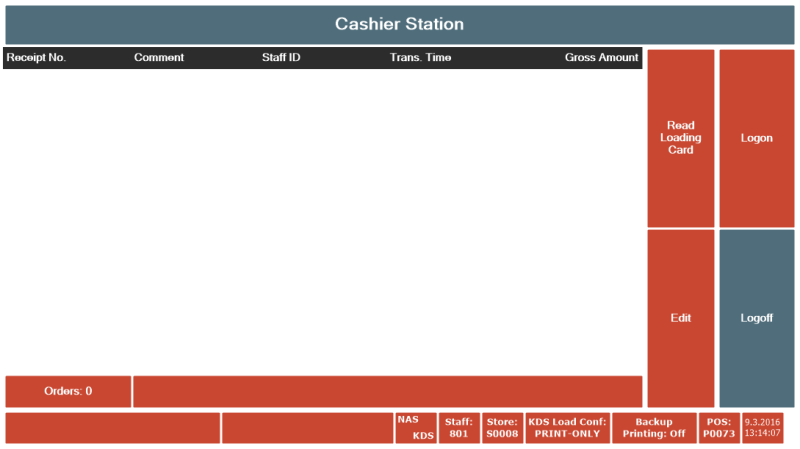Click the Read Loading Card button

pyautogui.click(x=681, y=138)
